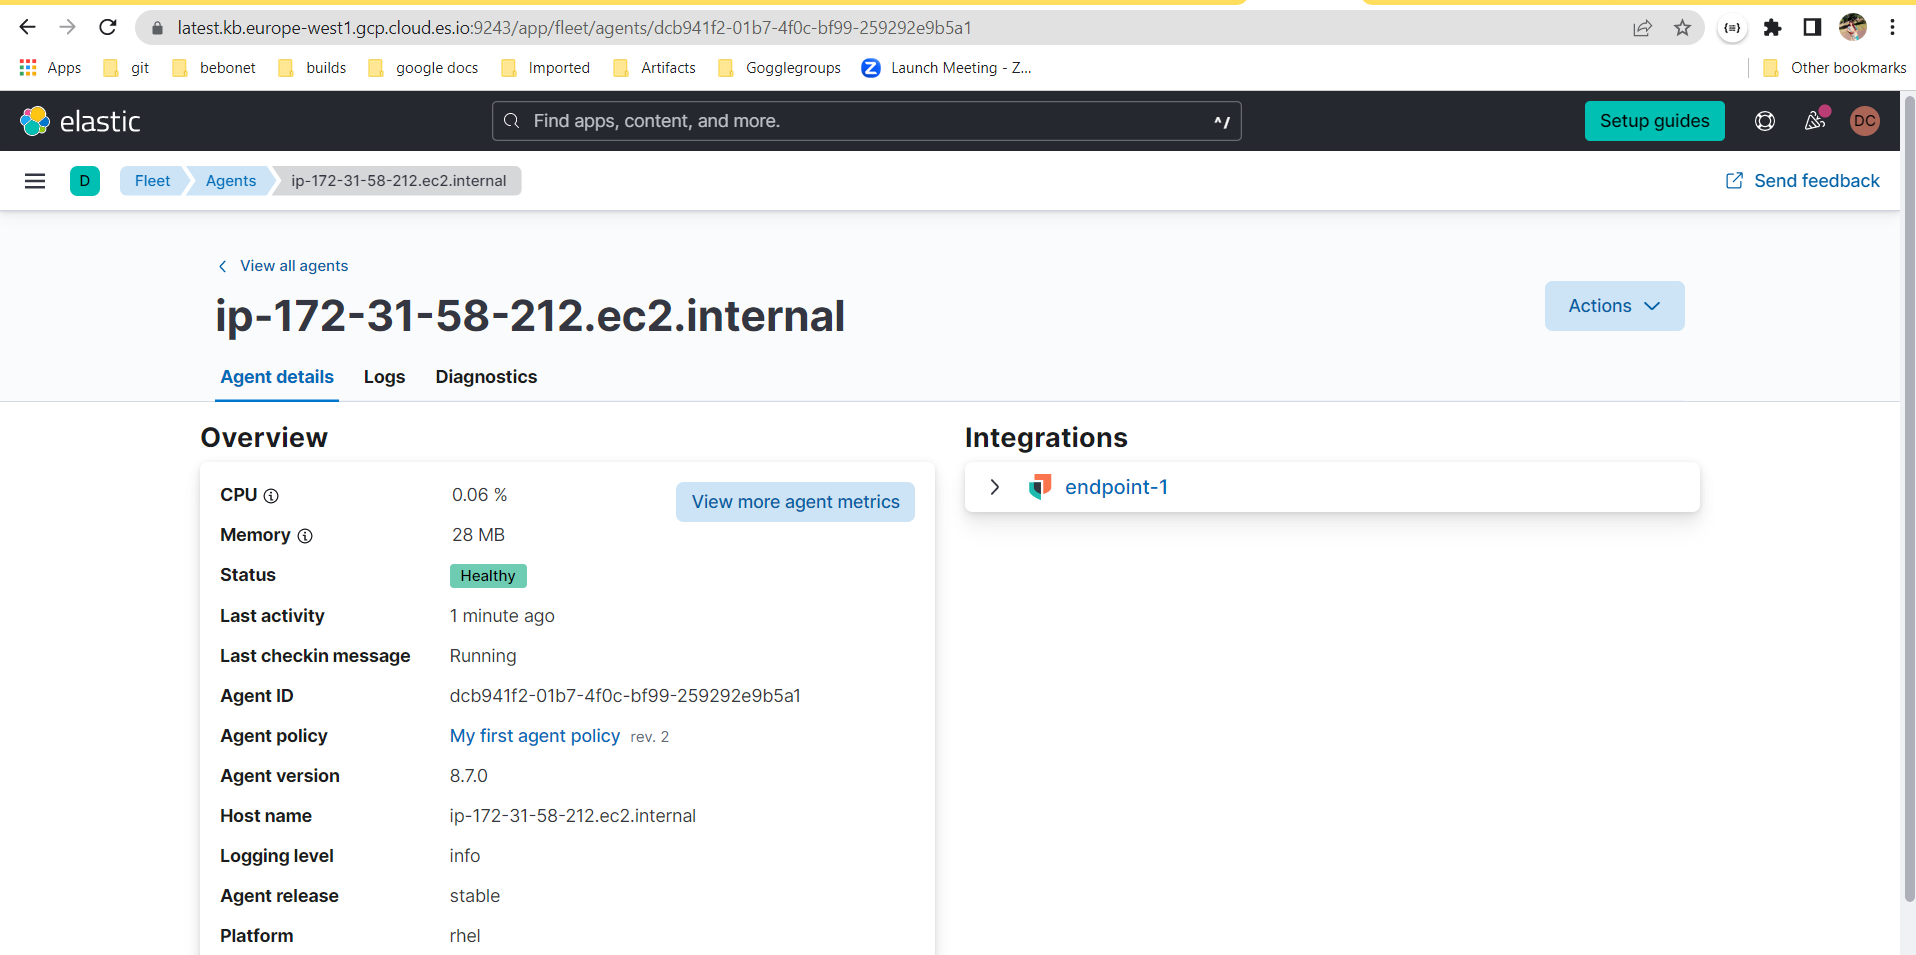The image size is (1916, 955).
Task: Open the help lifebuoy icon
Action: coord(1764,120)
